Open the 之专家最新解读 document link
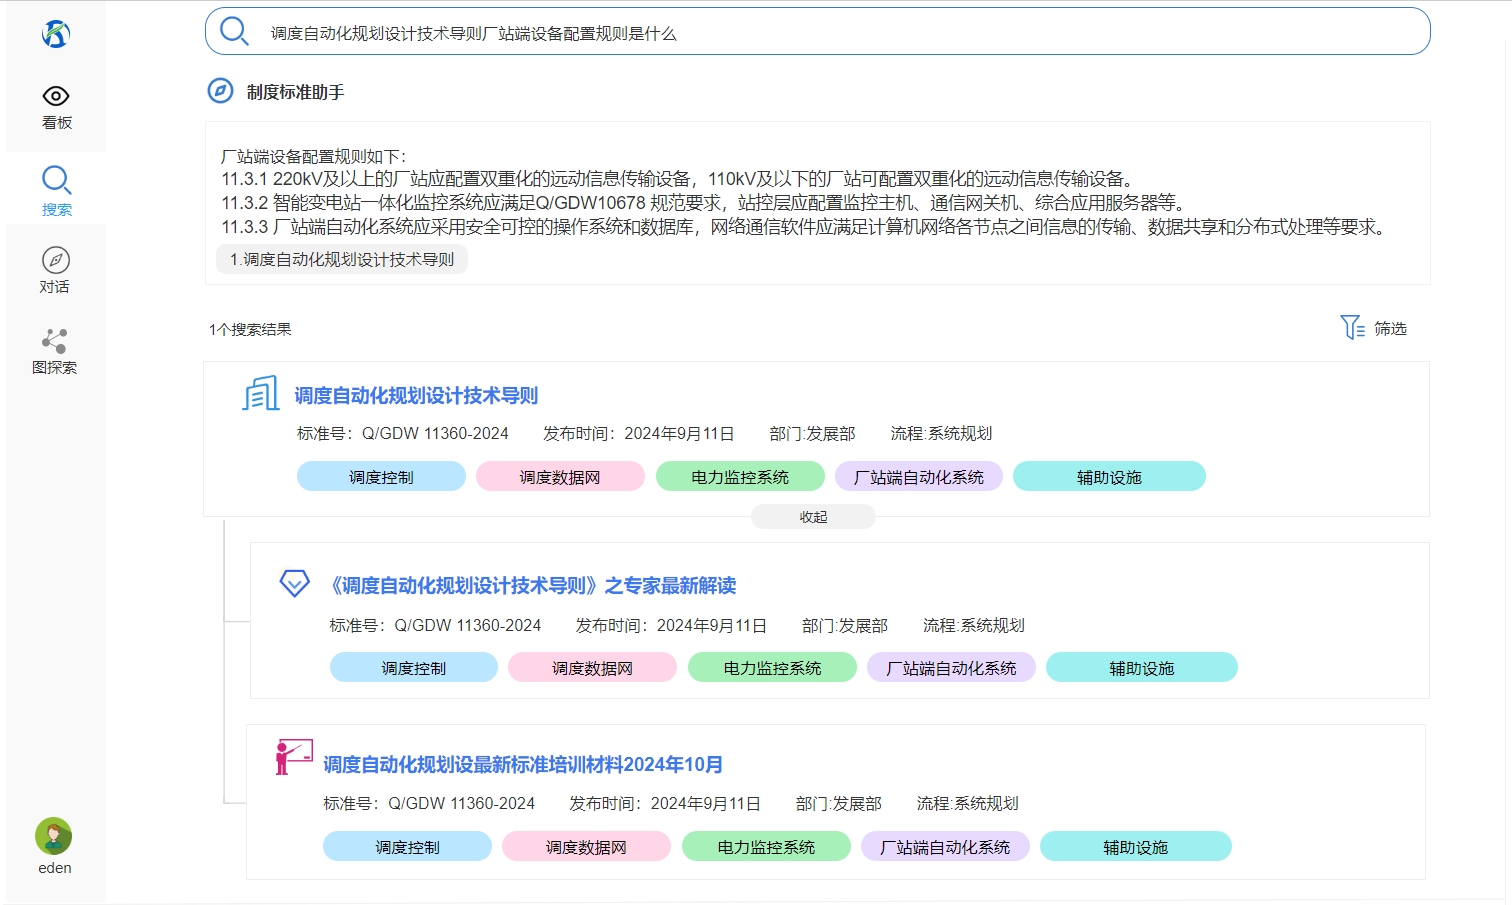1512x905 pixels. (533, 586)
